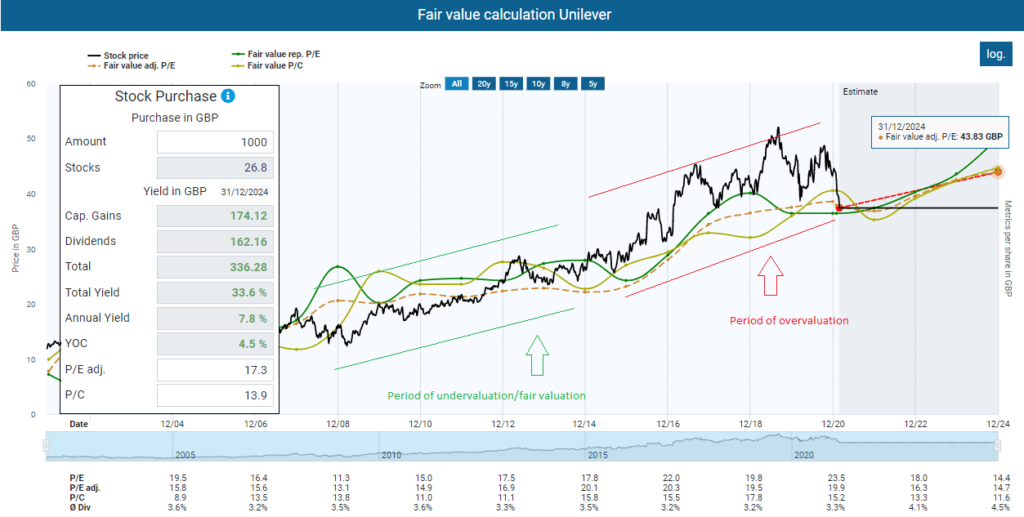1024x517 pixels.
Task: Click the P/E value 23.5
Action: pos(835,478)
